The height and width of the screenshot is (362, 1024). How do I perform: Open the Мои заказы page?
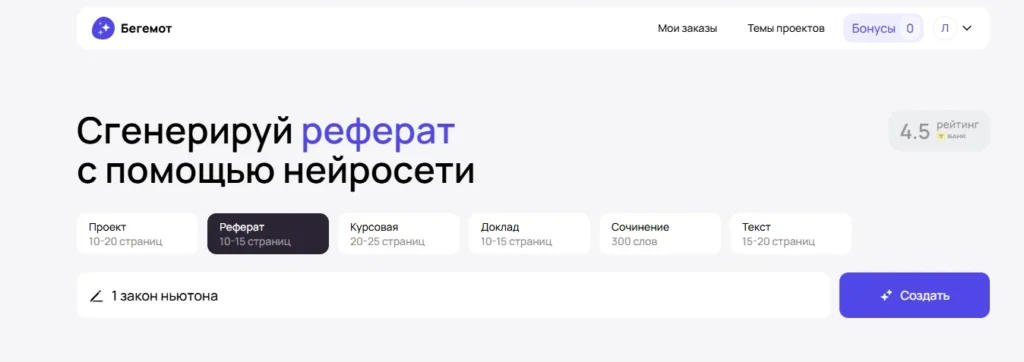click(x=687, y=28)
